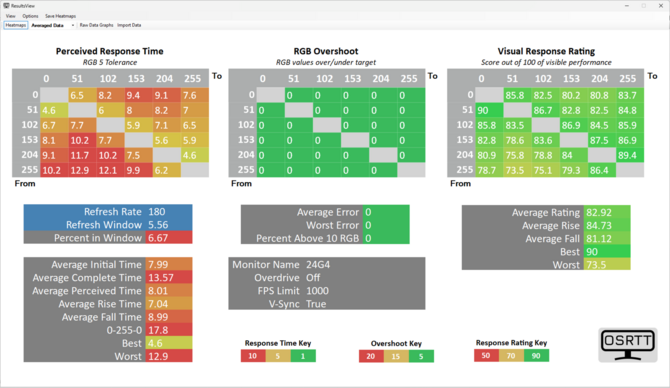Open the View menu
The width and height of the screenshot is (670, 388).
click(x=11, y=16)
